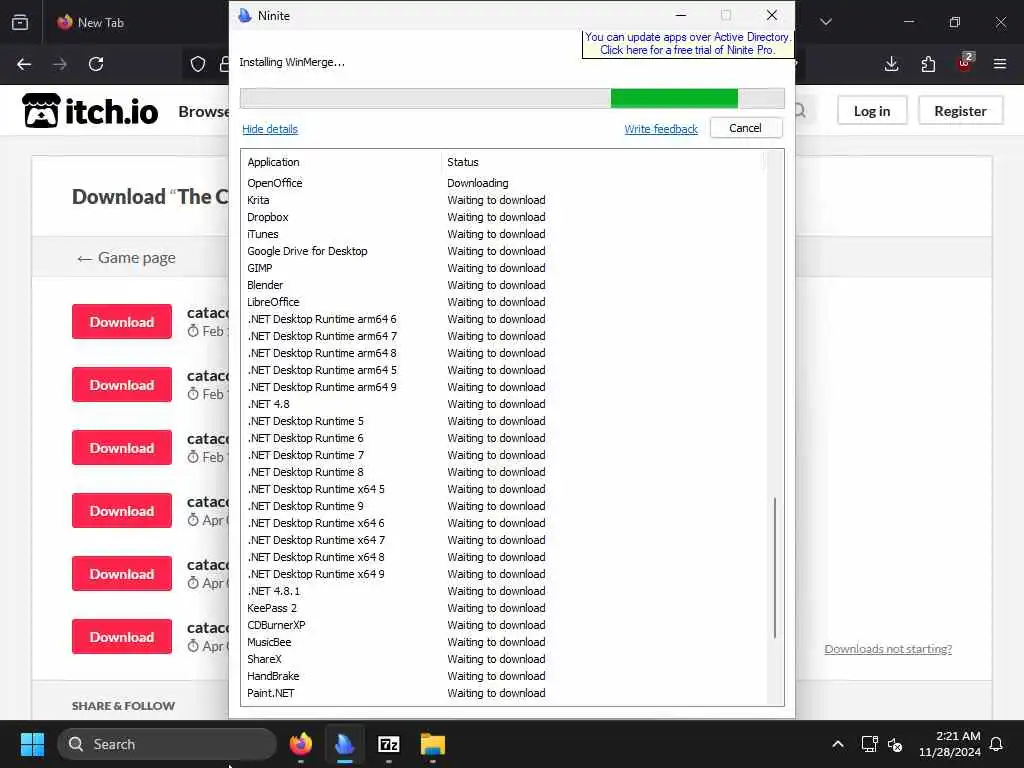This screenshot has height=768, width=1024.
Task: Click the Ninite Pro free trial banner
Action: pos(687,44)
